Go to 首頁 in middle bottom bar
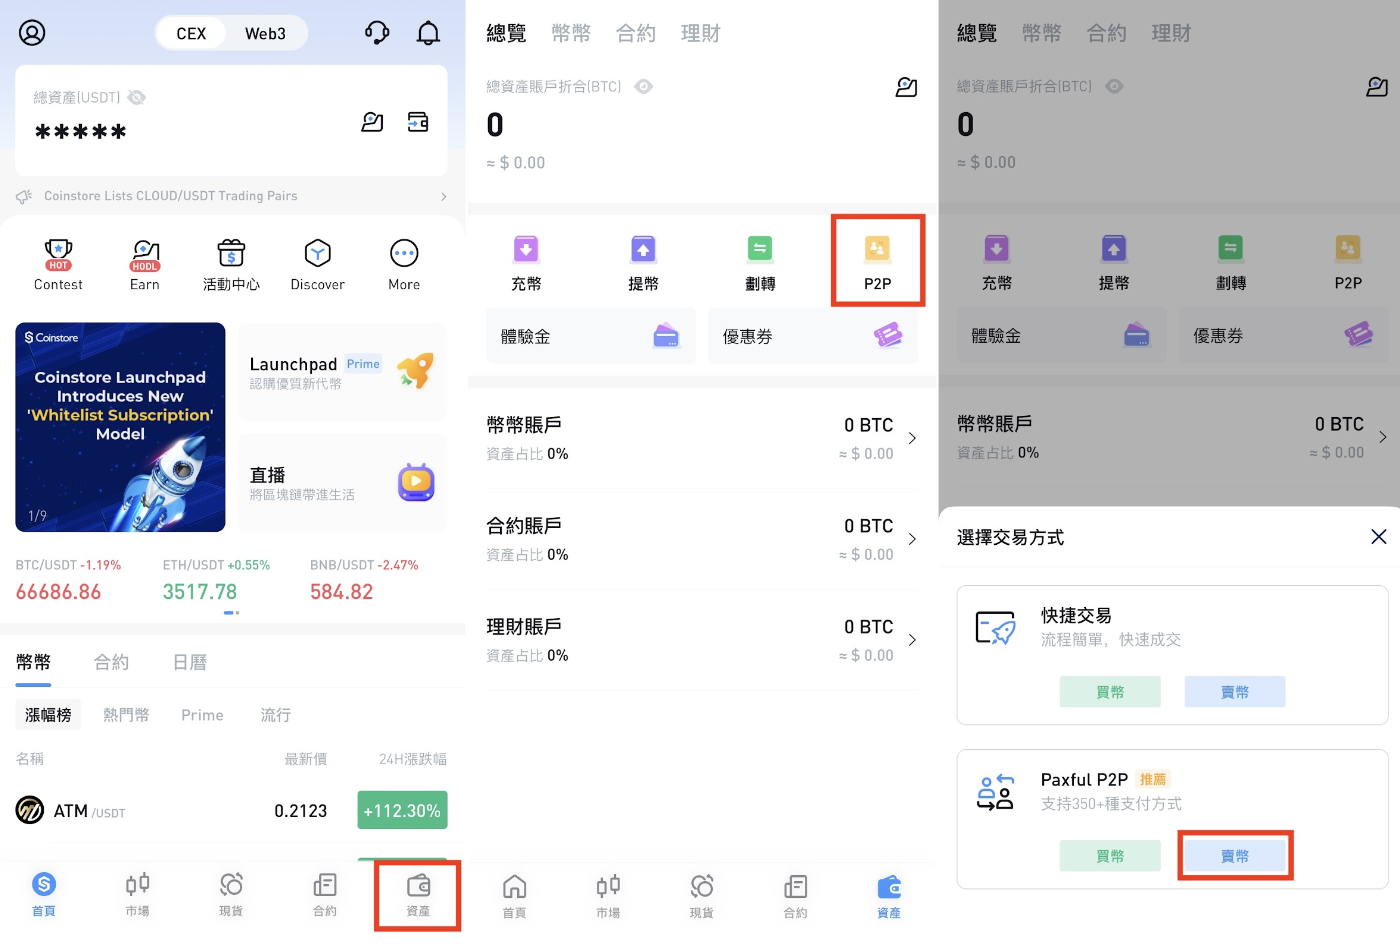The image size is (1400, 950). (x=514, y=896)
